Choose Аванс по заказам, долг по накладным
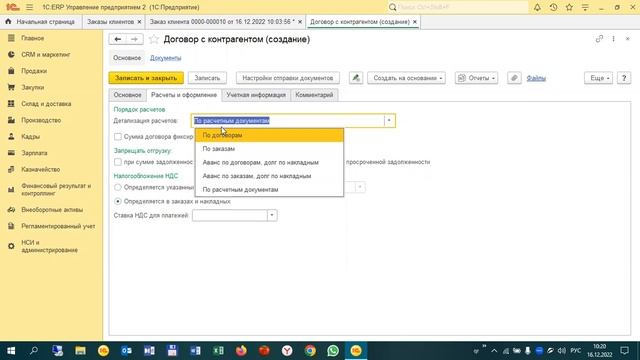This screenshot has width=640, height=360. pos(269,176)
